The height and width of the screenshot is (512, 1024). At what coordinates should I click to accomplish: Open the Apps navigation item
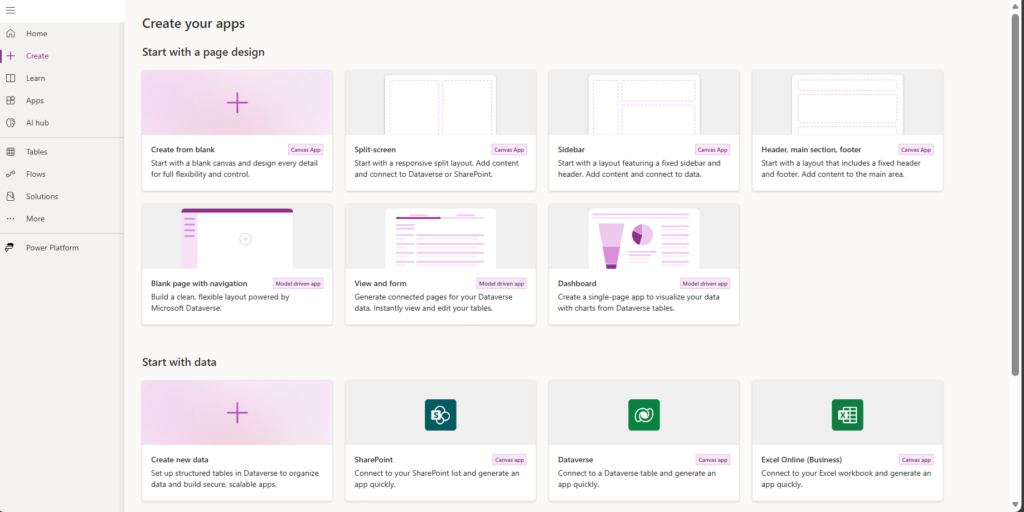tap(35, 100)
